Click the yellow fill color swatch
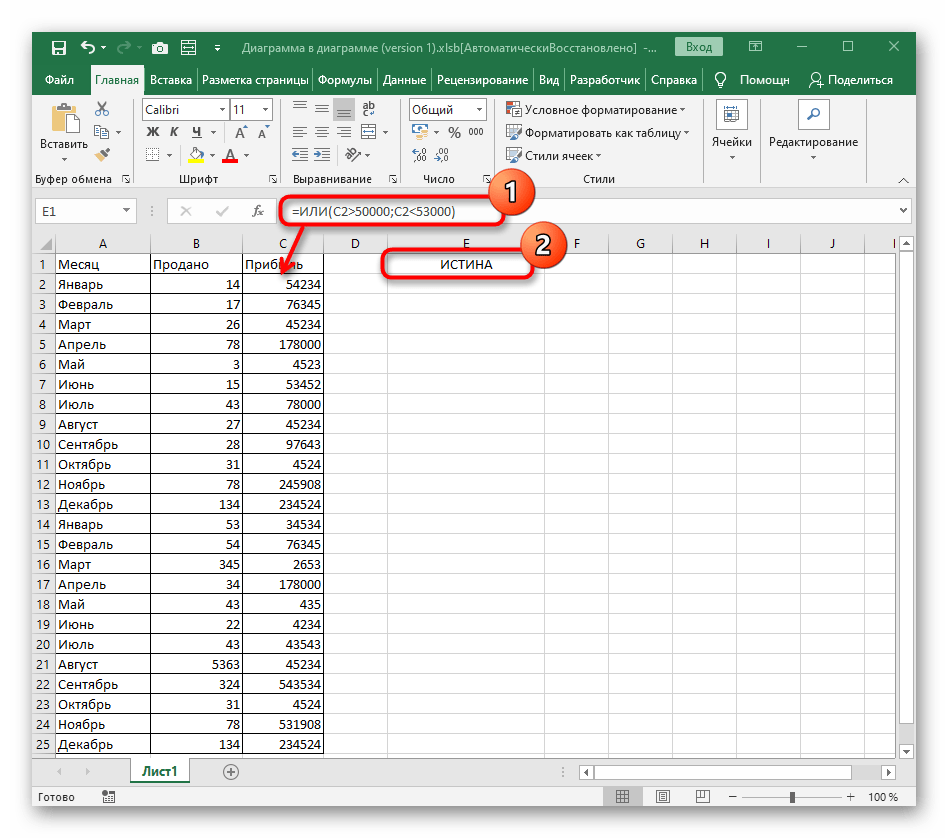 coord(196,155)
